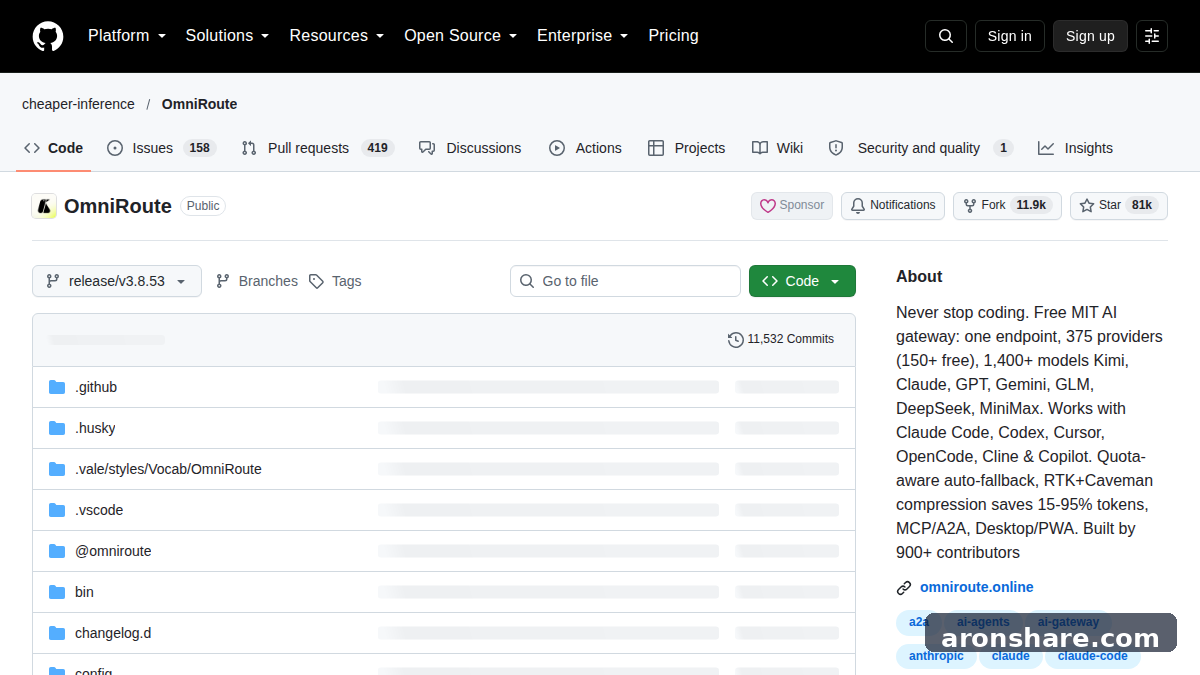View the 11,532 Commits history
This screenshot has height=675, width=1200.
point(781,339)
